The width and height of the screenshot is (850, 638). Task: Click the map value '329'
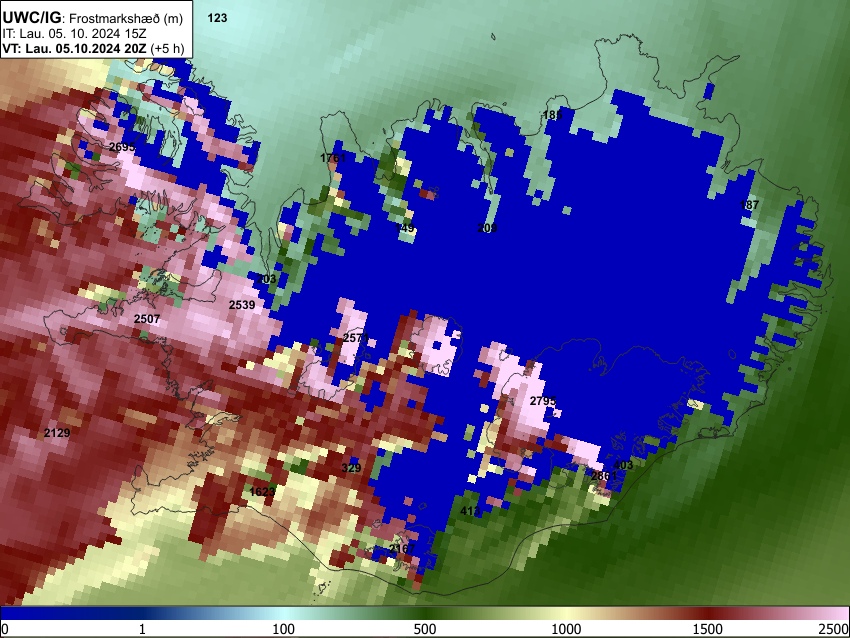[x=351, y=468]
